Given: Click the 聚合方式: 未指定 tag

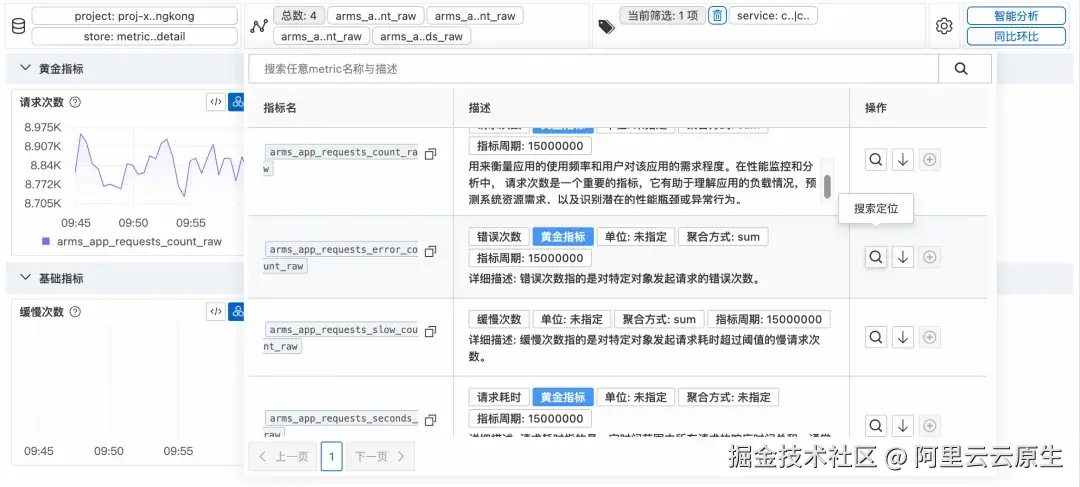Looking at the screenshot, I should (x=728, y=397).
